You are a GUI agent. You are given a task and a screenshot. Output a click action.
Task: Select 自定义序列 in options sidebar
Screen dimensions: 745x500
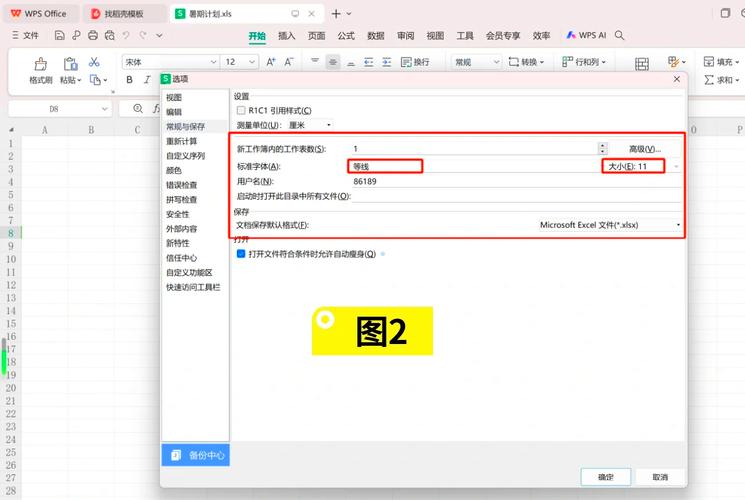pos(185,156)
